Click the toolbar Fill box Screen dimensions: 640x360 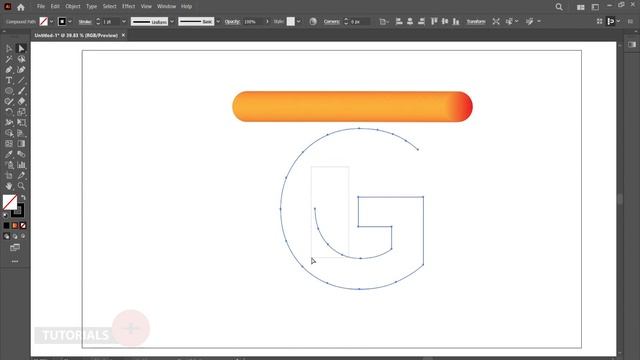tap(10, 202)
